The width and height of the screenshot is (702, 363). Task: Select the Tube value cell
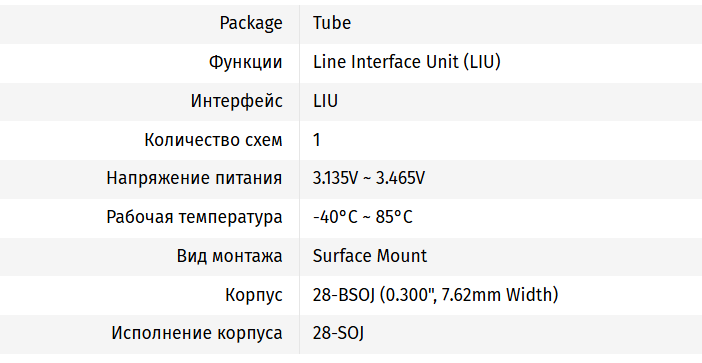[x=332, y=23]
